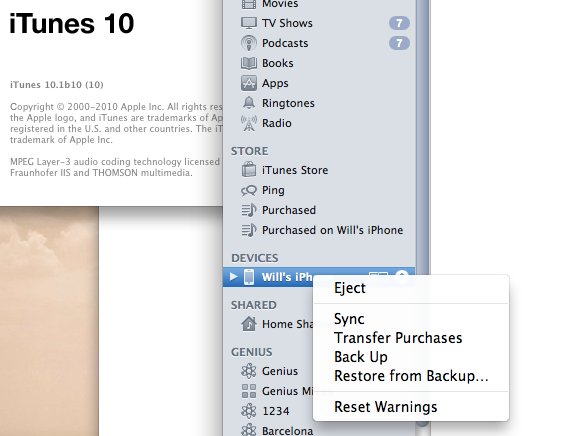This screenshot has width=561, height=436.
Task: Click the STORE section header
Action: (x=249, y=151)
